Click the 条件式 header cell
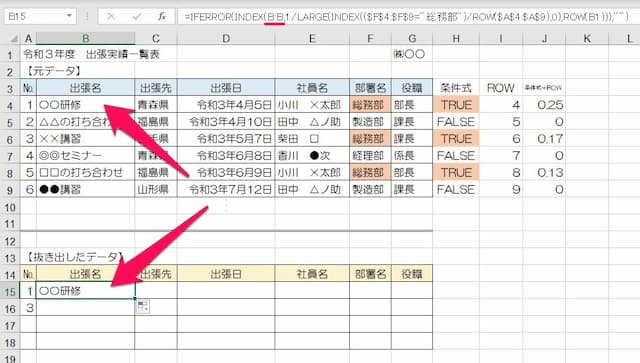This screenshot has height=363, width=640. 456,88
